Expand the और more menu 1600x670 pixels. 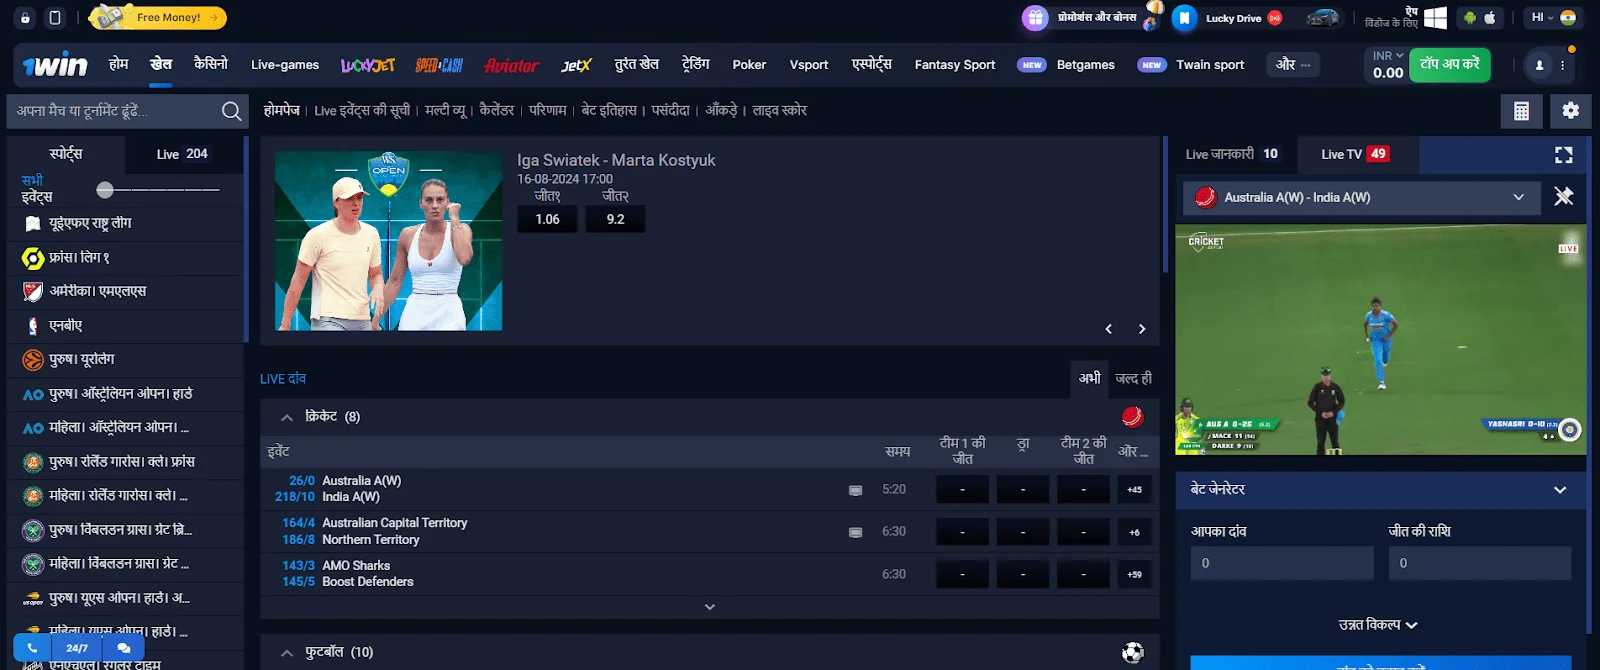point(1293,65)
